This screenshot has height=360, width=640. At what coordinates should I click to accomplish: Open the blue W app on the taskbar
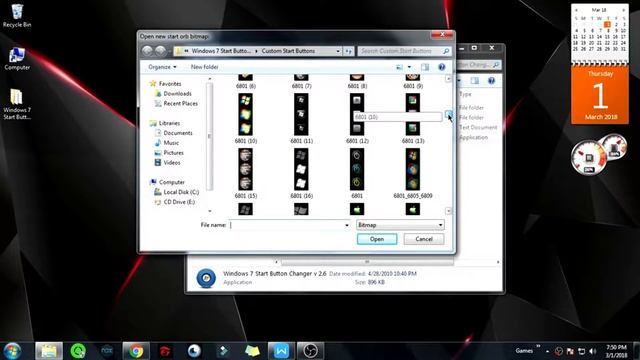point(281,351)
